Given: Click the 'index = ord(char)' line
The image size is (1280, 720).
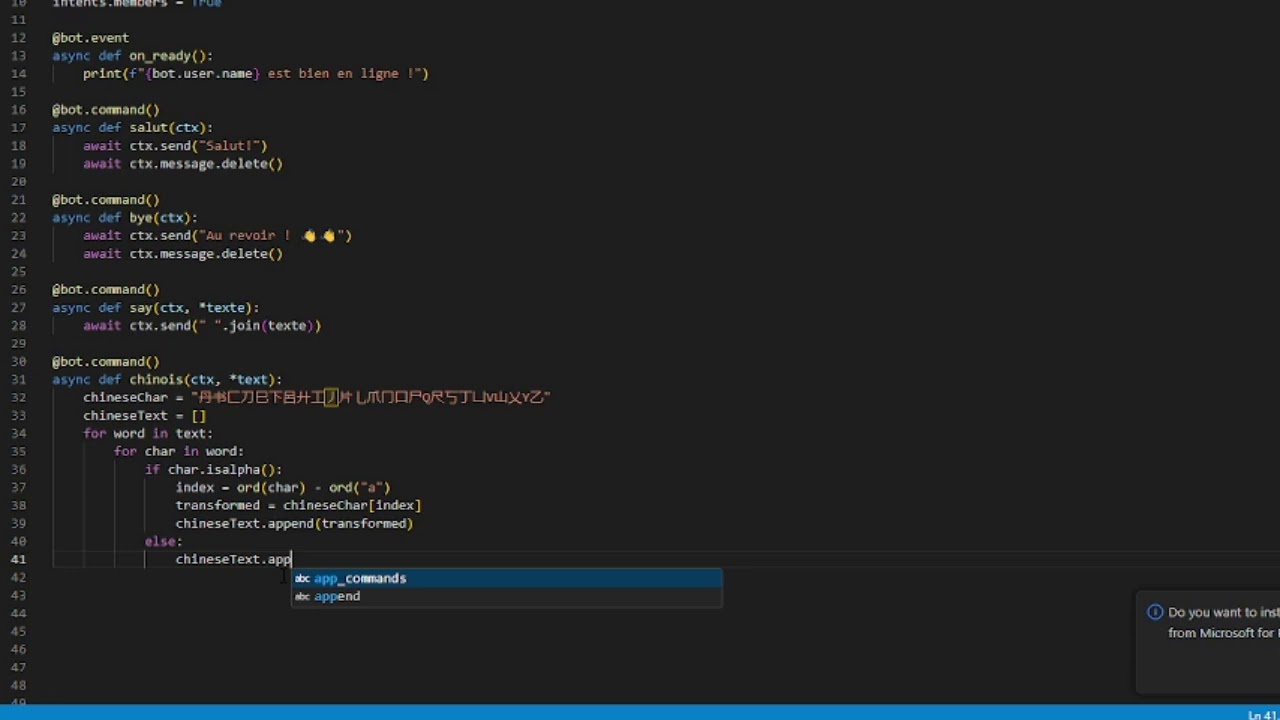Looking at the screenshot, I should (x=283, y=488).
